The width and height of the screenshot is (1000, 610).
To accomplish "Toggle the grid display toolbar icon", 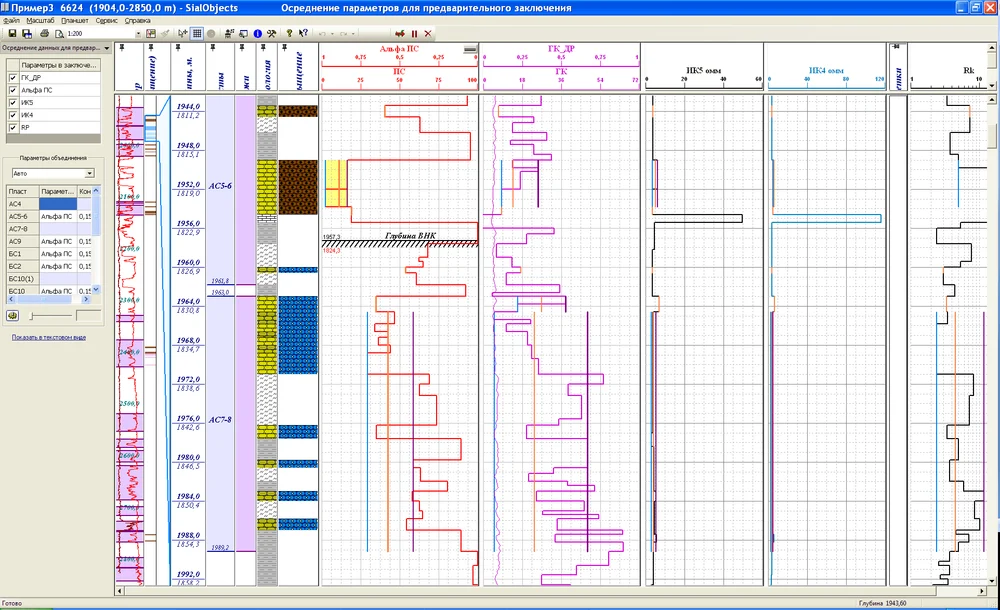I will (x=198, y=33).
